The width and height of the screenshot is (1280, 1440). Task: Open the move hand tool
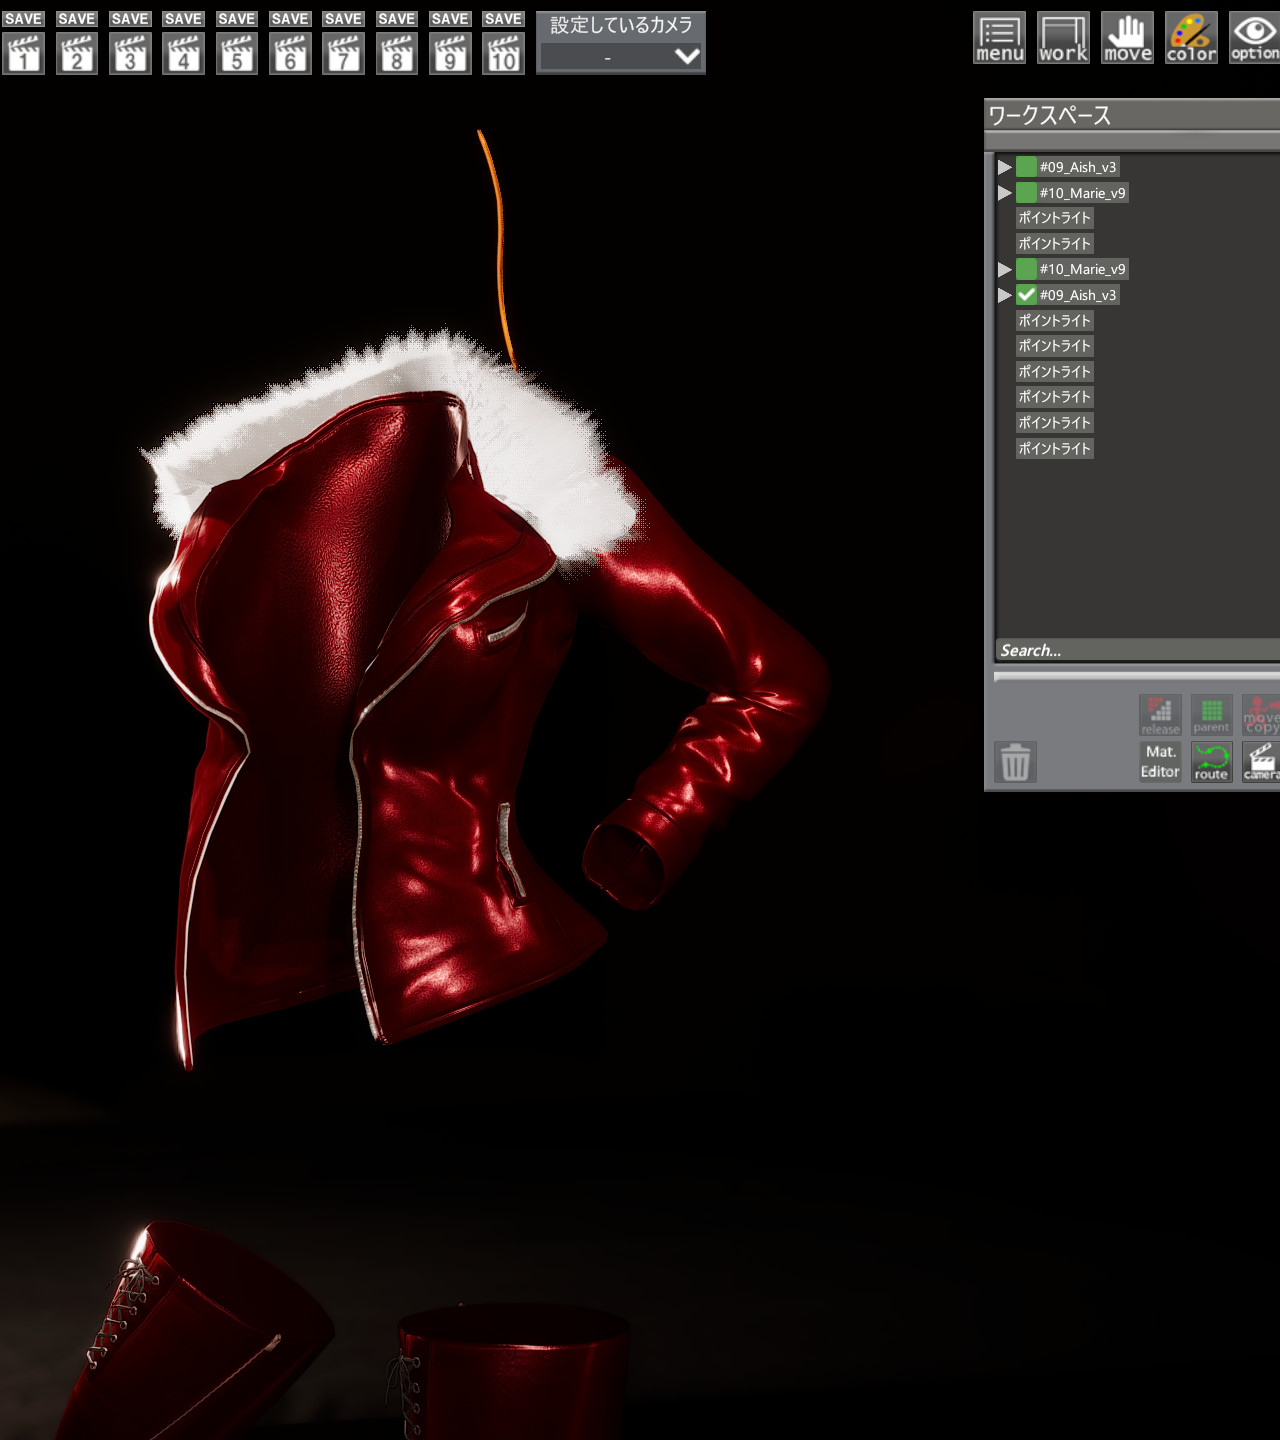click(x=1127, y=39)
